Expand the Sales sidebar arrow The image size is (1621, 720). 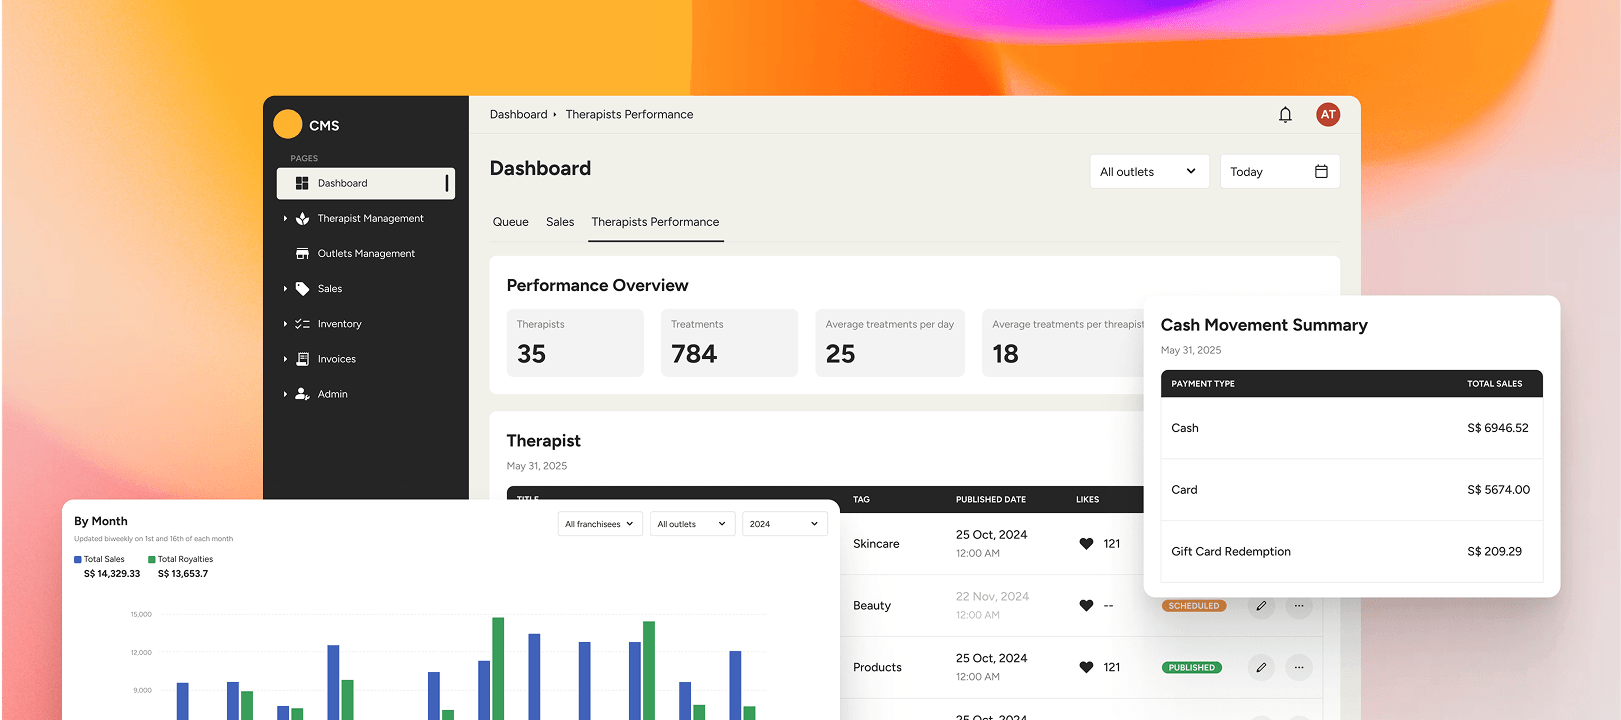[x=285, y=289]
